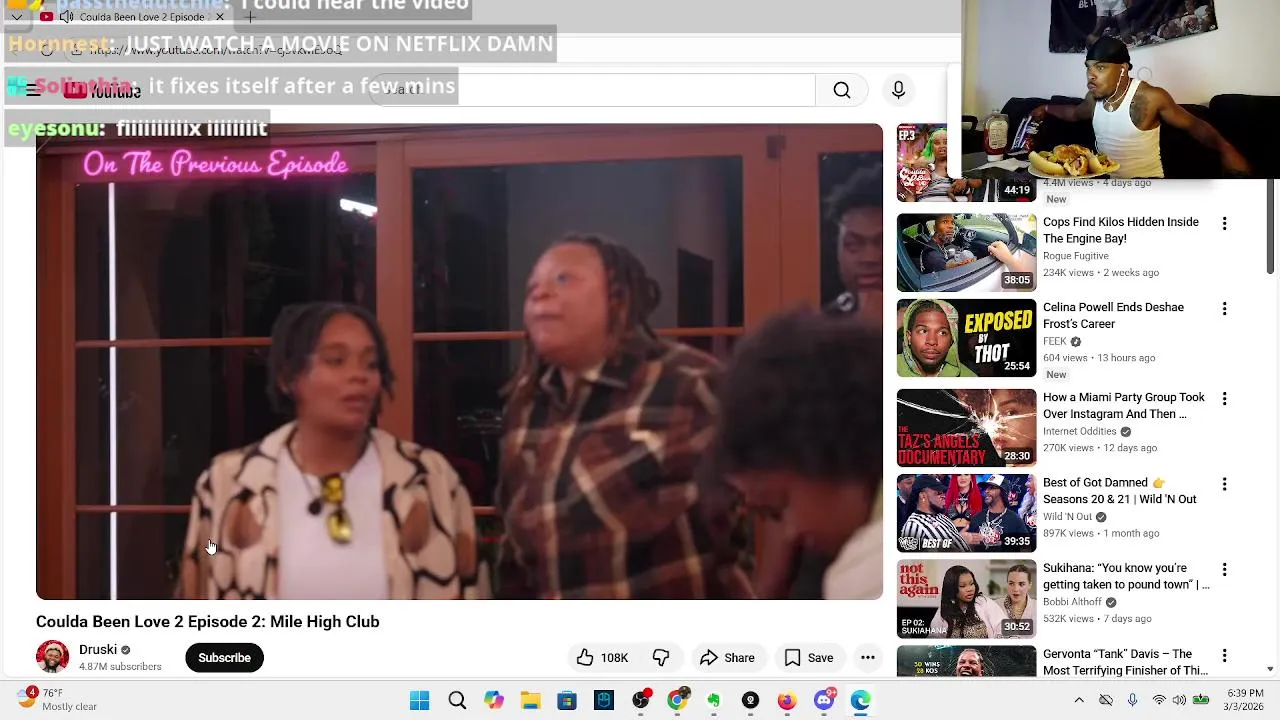This screenshot has width=1280, height=720.
Task: Open microphone tray icon
Action: [x=1132, y=700]
